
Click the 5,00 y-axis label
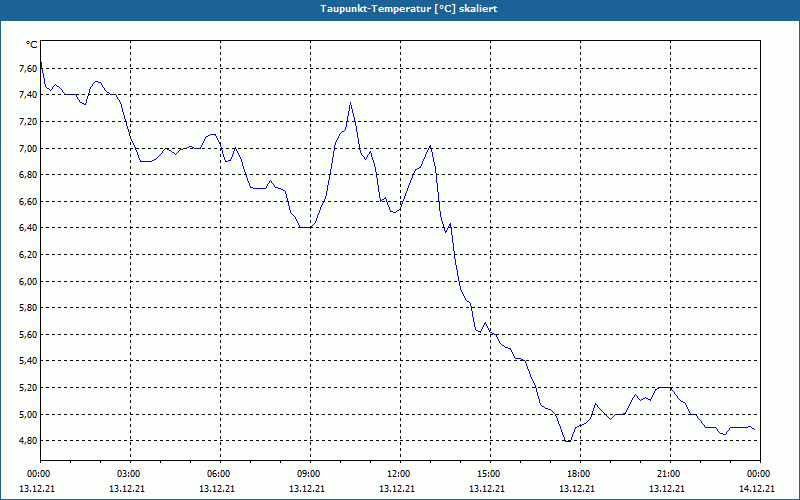[x=28, y=414]
